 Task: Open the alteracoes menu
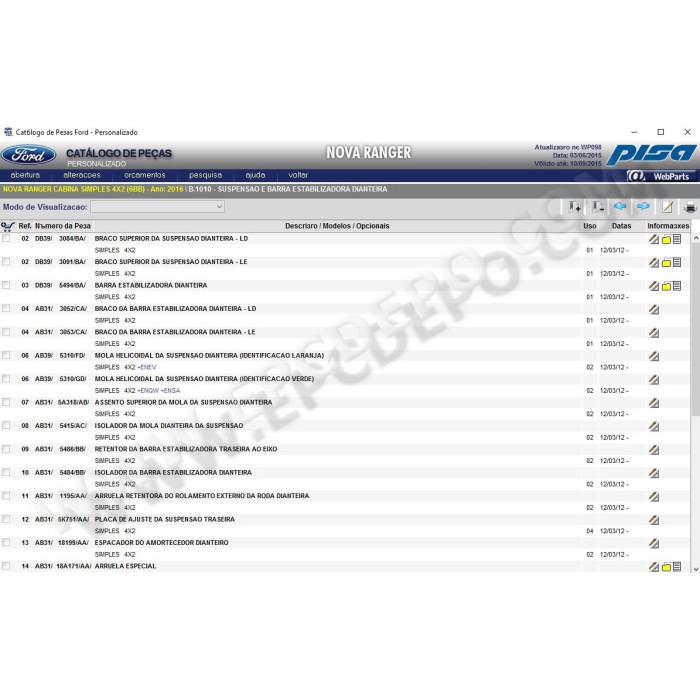[x=82, y=175]
